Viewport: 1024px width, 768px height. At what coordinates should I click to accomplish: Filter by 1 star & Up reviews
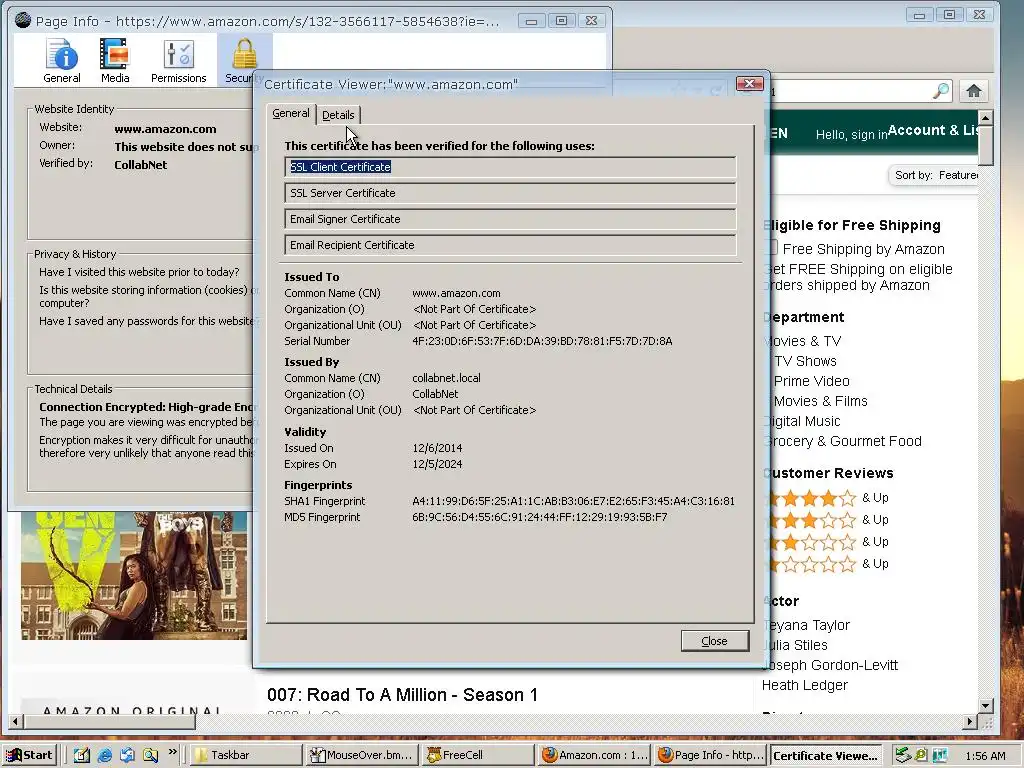827,564
